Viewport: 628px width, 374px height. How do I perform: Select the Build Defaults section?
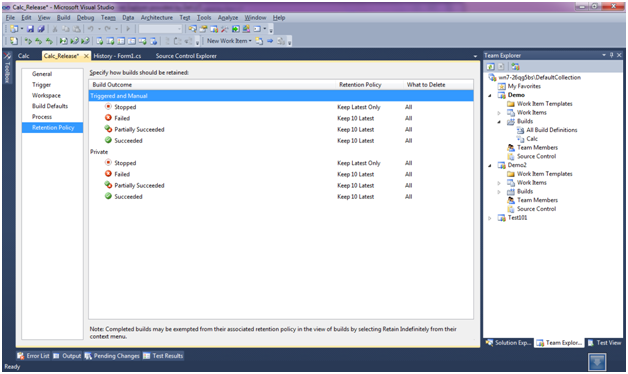pos(50,106)
